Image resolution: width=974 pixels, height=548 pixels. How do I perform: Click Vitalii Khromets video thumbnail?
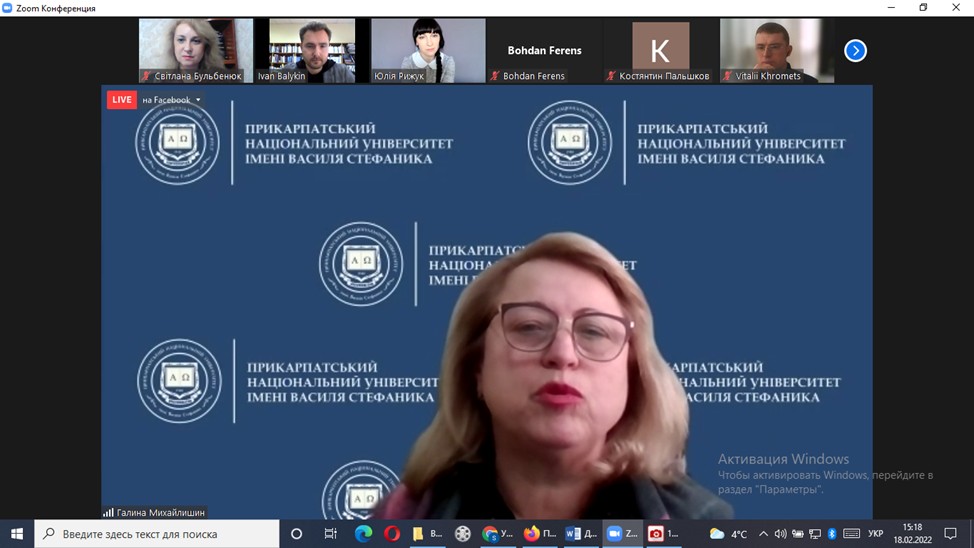pos(776,50)
